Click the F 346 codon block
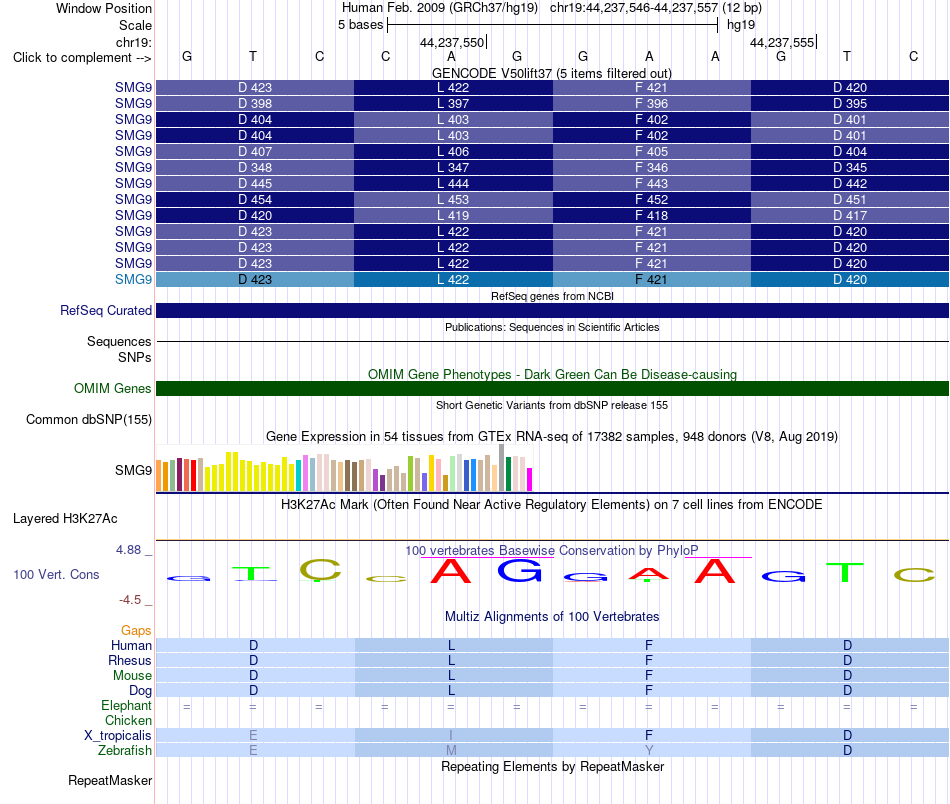The width and height of the screenshot is (950, 804). tap(651, 167)
